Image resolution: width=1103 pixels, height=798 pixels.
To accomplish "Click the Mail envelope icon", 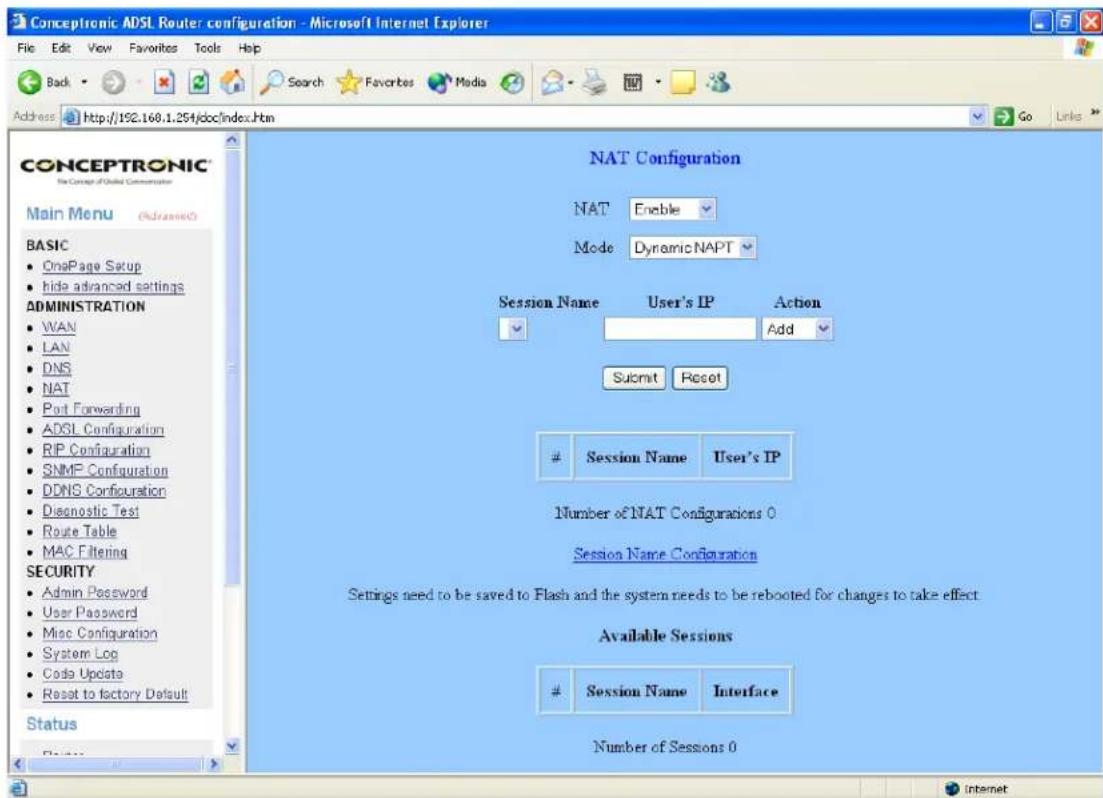I will click(552, 83).
